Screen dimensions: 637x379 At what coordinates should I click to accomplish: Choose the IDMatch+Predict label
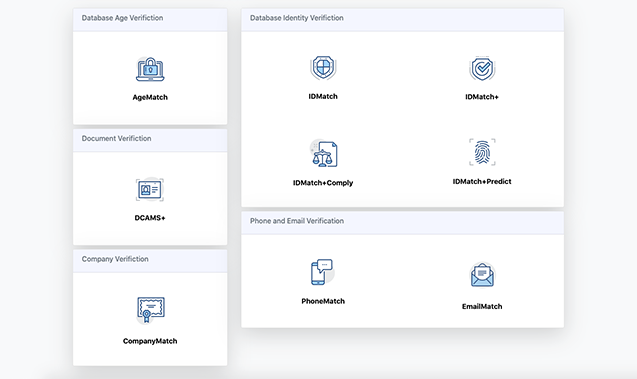[482, 182]
